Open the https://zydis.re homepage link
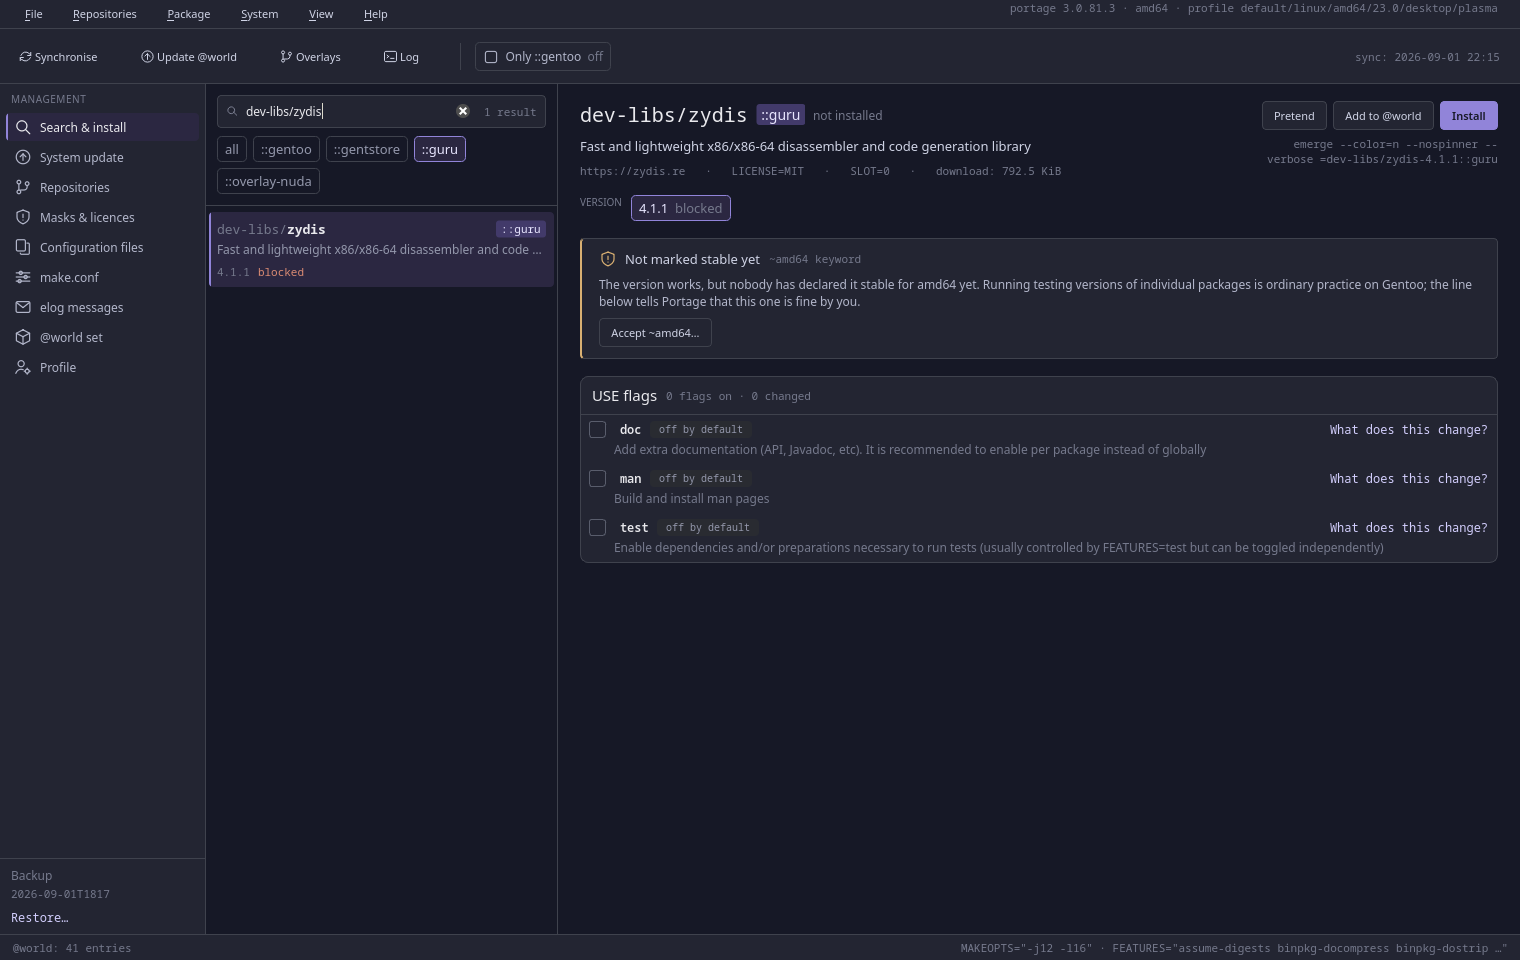The height and width of the screenshot is (960, 1520). coord(632,171)
